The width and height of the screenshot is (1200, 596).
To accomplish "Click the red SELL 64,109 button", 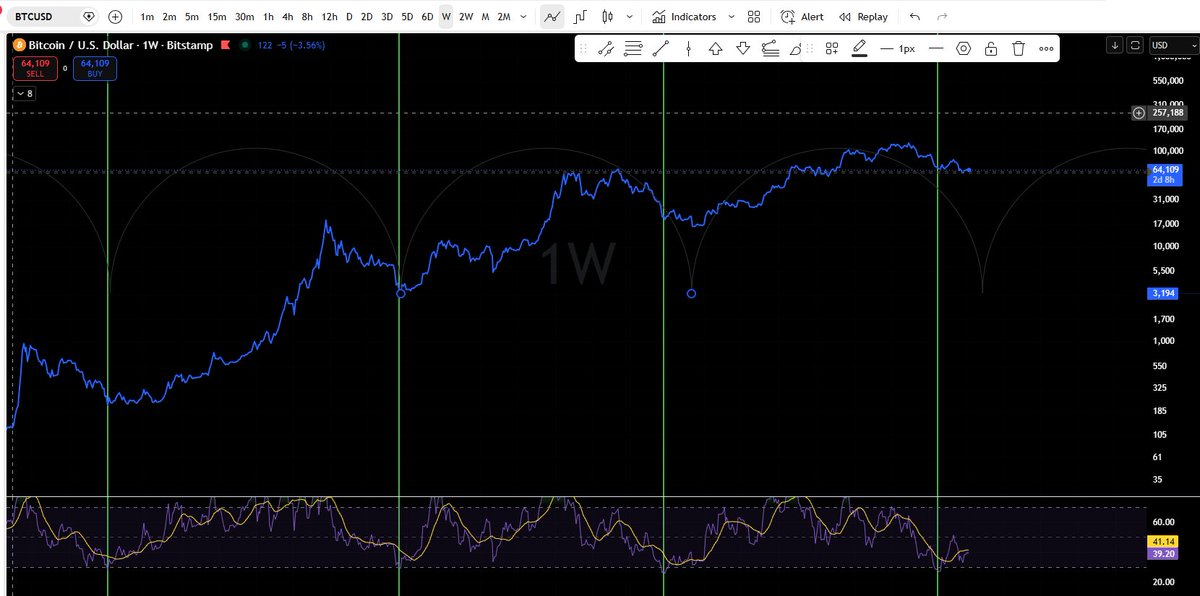I will [35, 68].
